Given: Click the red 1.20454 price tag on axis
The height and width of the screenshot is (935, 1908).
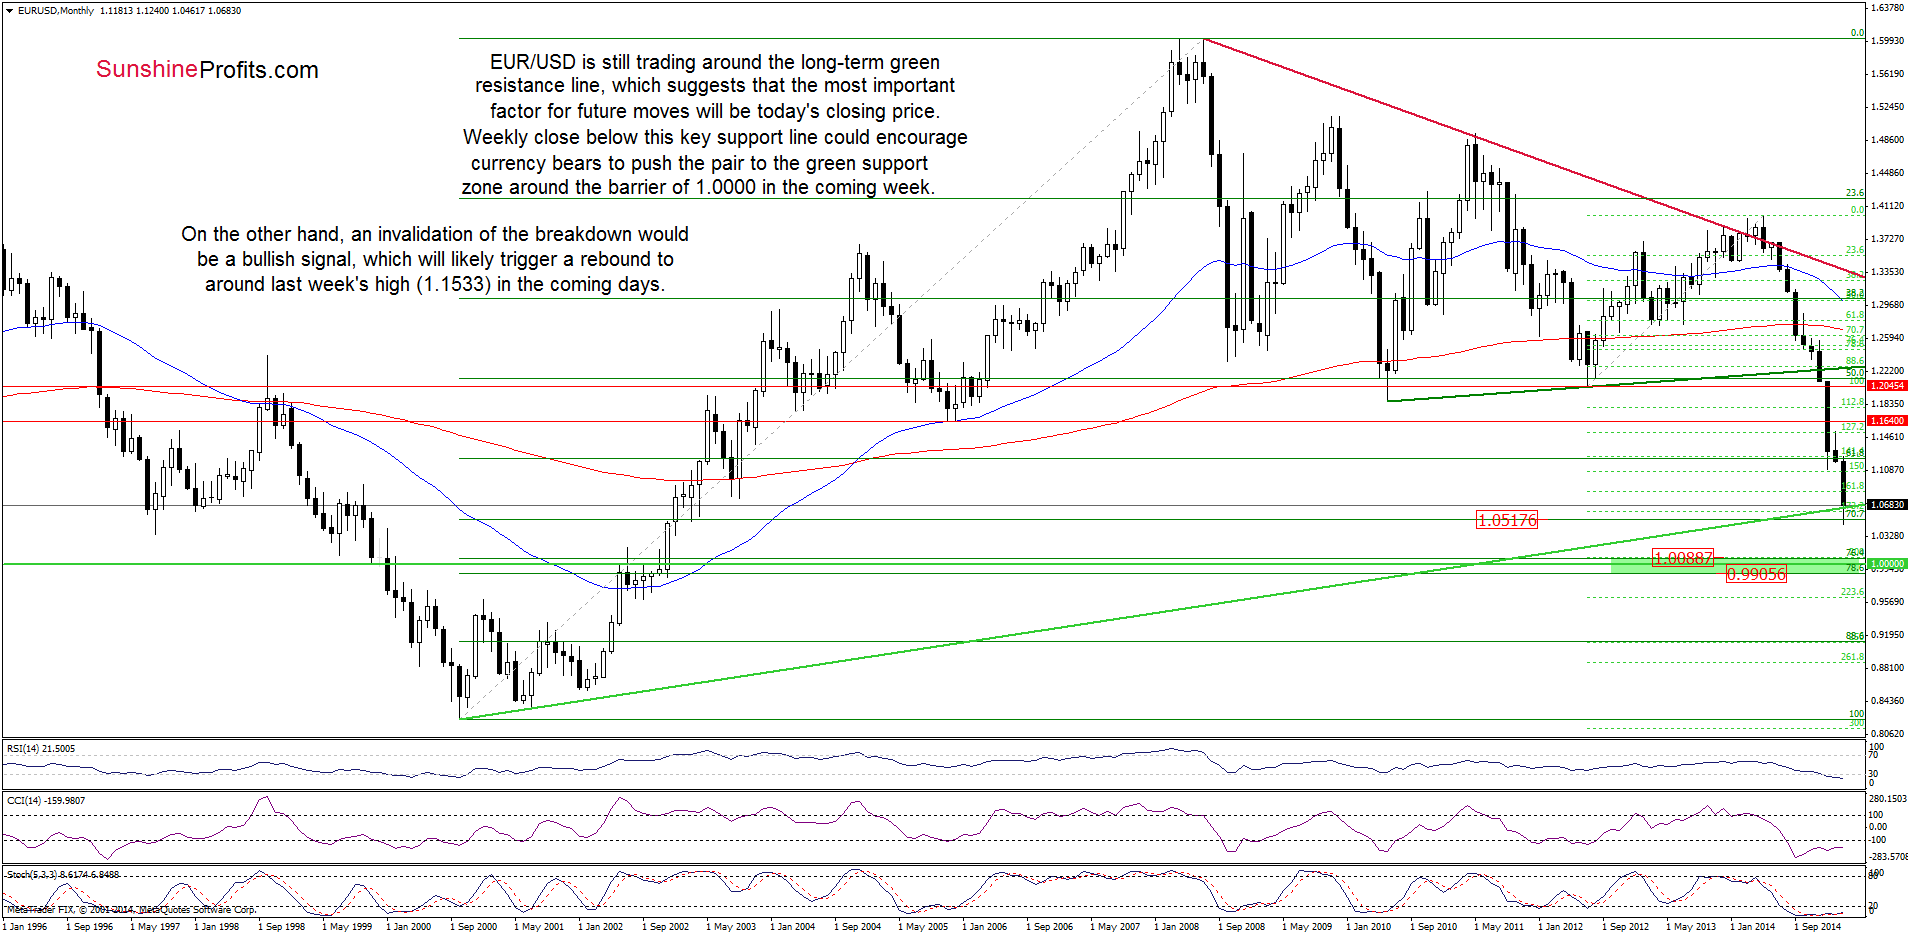Looking at the screenshot, I should (x=1887, y=386).
